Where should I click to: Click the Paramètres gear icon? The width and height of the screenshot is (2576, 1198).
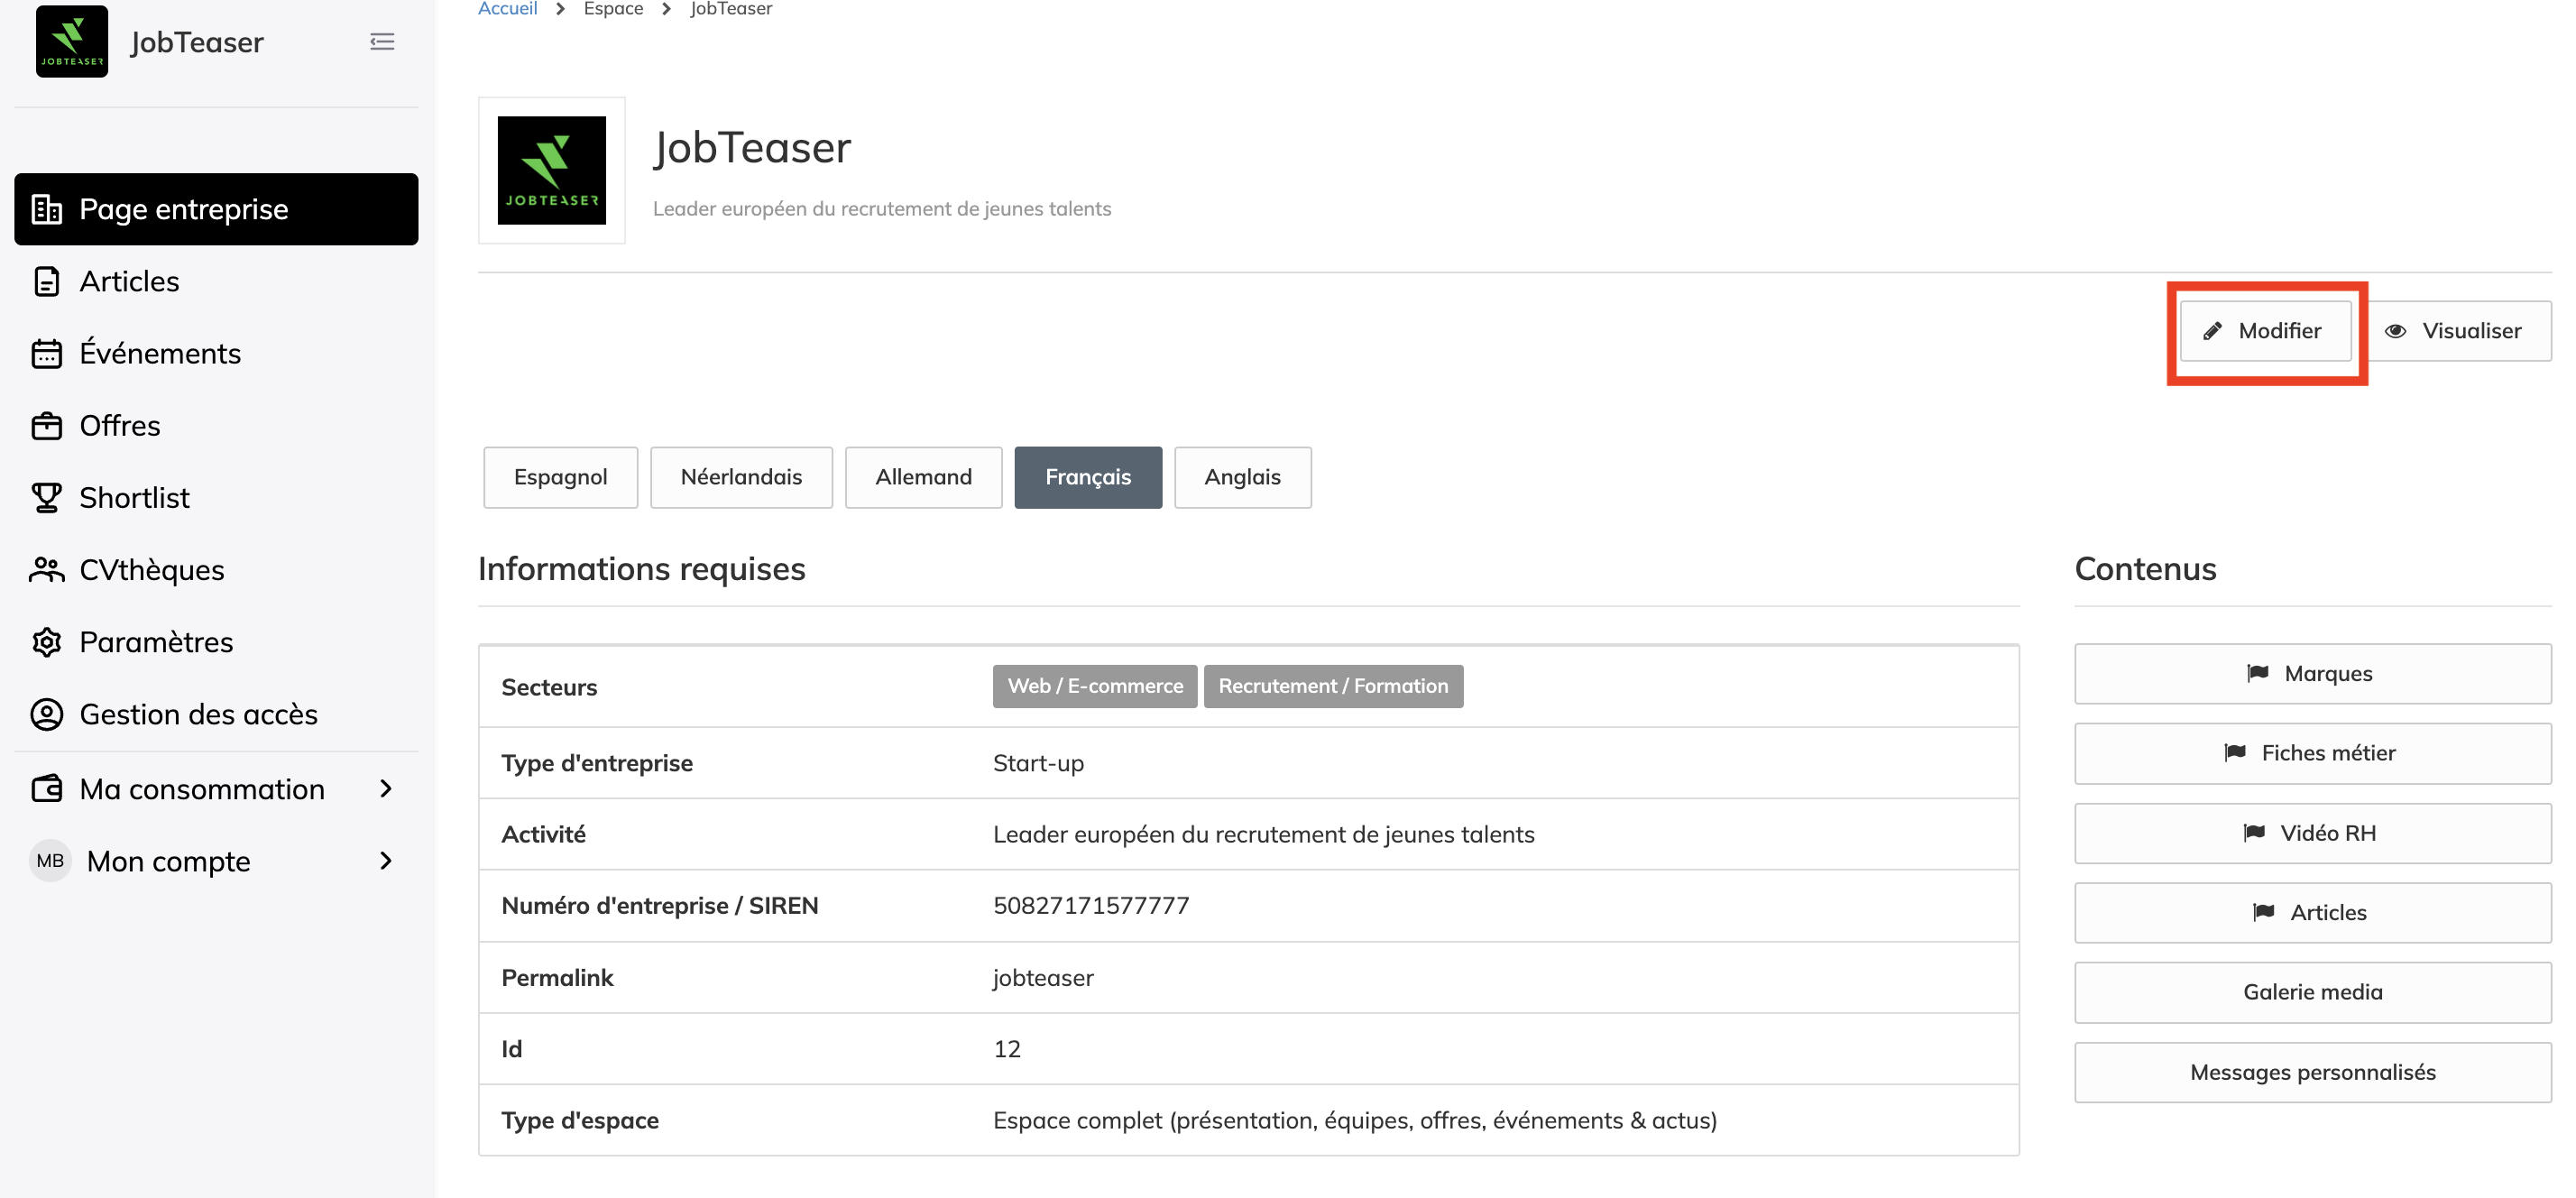pos(47,642)
